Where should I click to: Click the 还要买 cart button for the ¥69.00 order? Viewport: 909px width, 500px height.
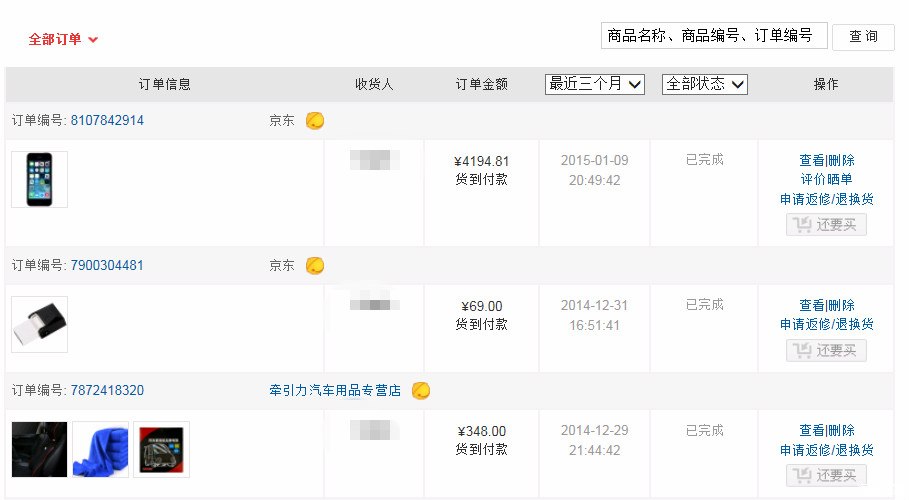tap(826, 351)
